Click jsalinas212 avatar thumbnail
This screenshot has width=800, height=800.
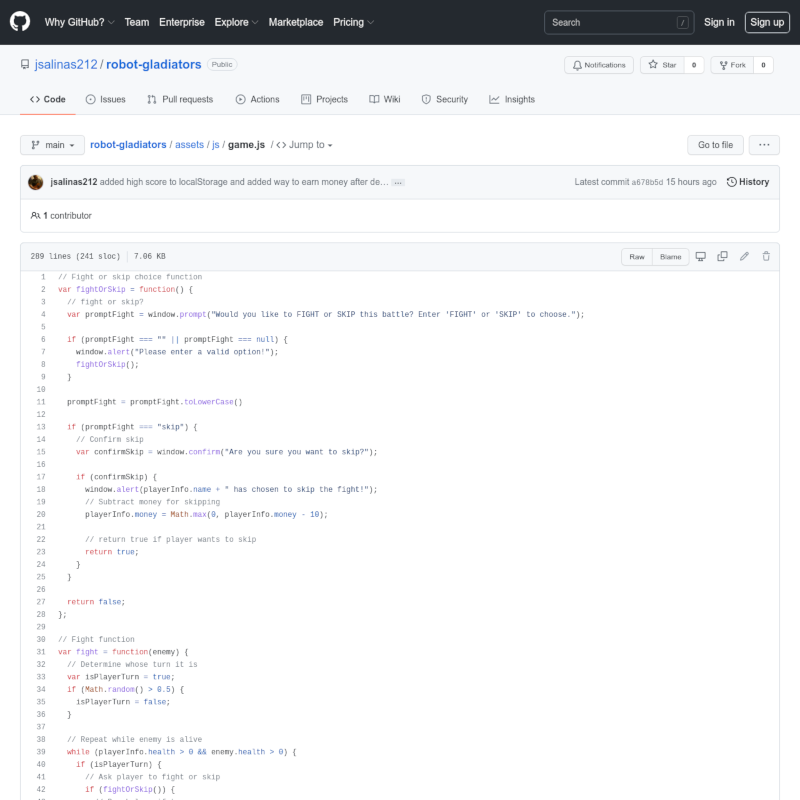point(36,182)
